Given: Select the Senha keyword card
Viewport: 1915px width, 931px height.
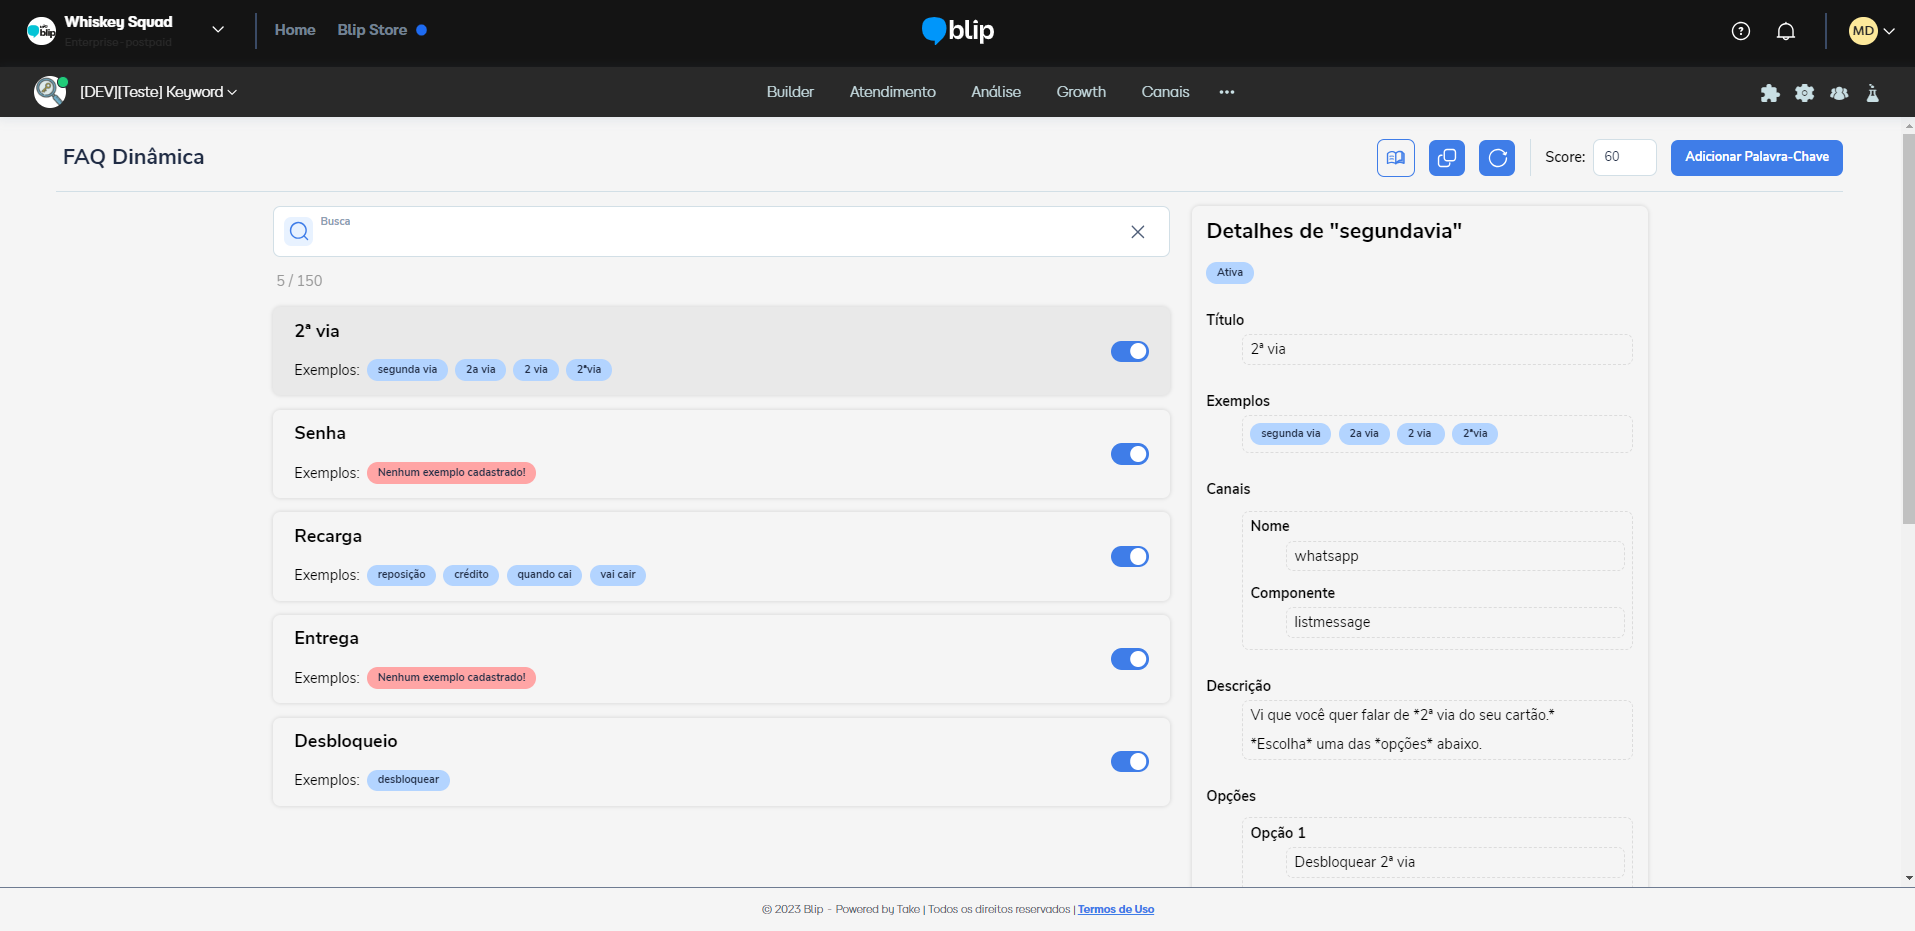Looking at the screenshot, I should click(x=721, y=454).
